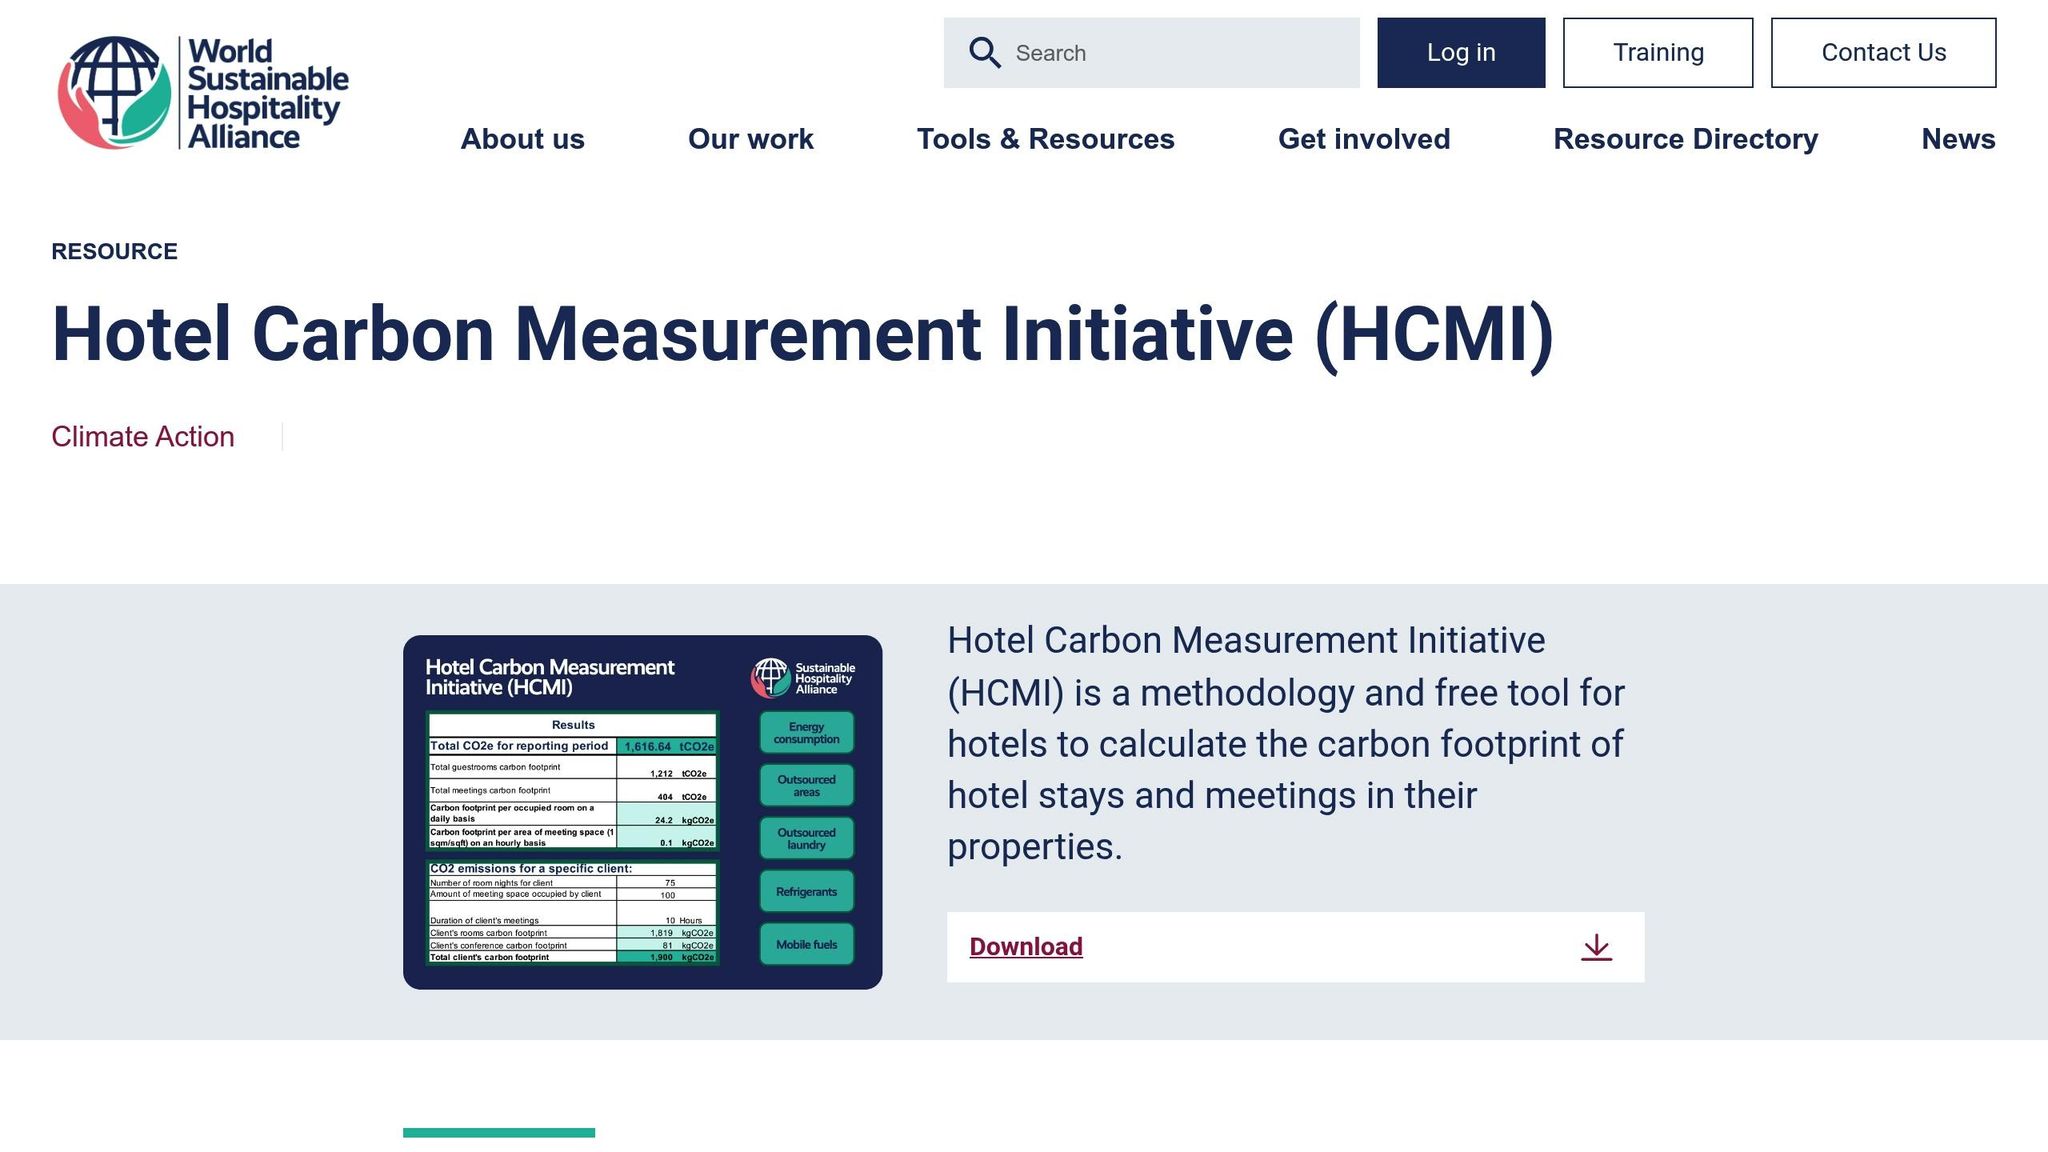Click the download arrow icon
2048x1152 pixels.
coord(1597,948)
